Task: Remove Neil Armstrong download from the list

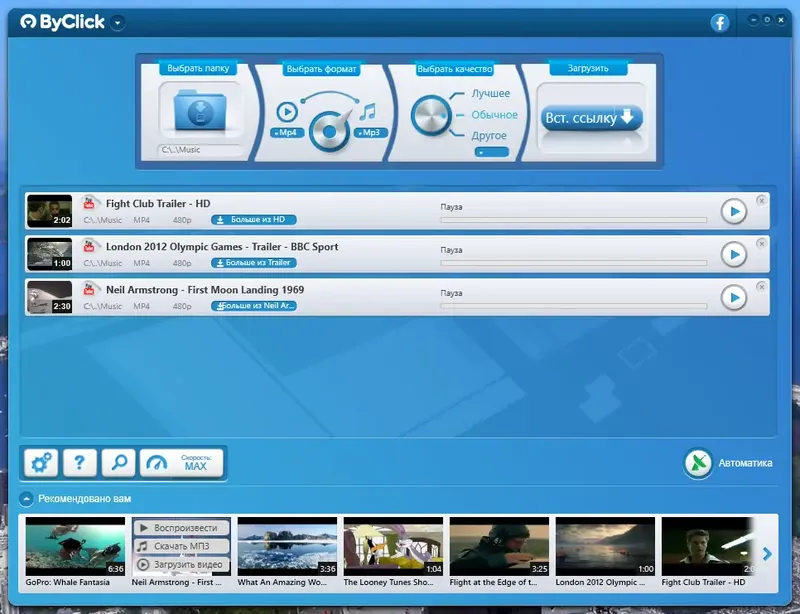Action: tap(761, 287)
